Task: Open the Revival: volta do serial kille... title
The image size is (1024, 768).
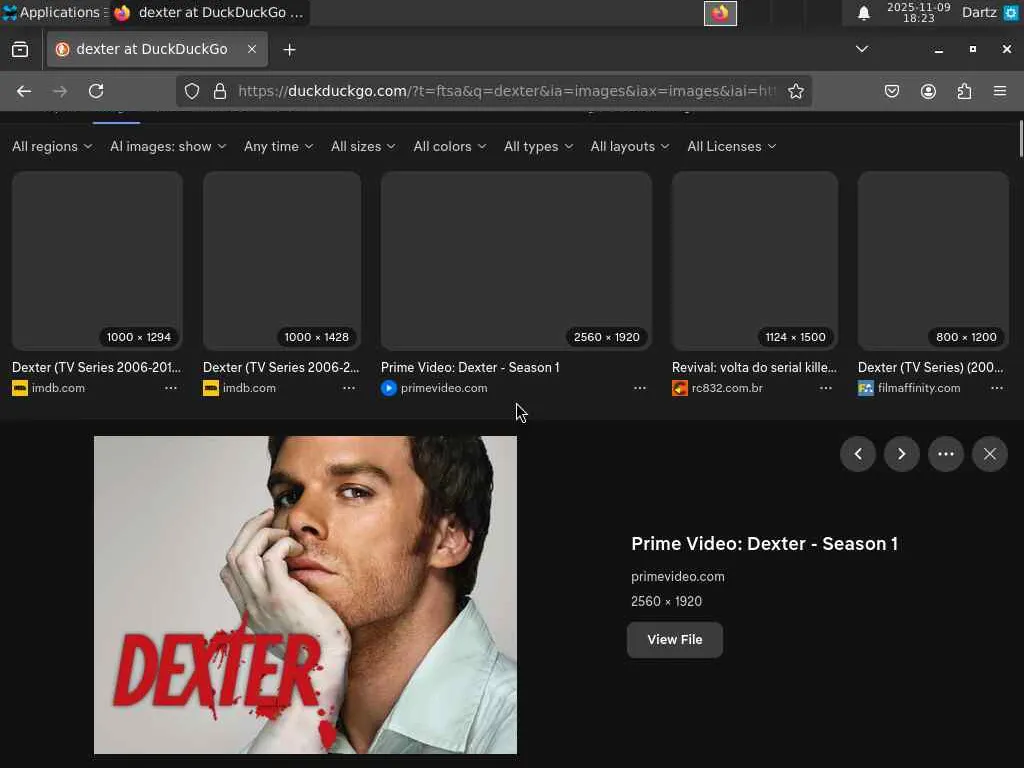Action: point(754,367)
